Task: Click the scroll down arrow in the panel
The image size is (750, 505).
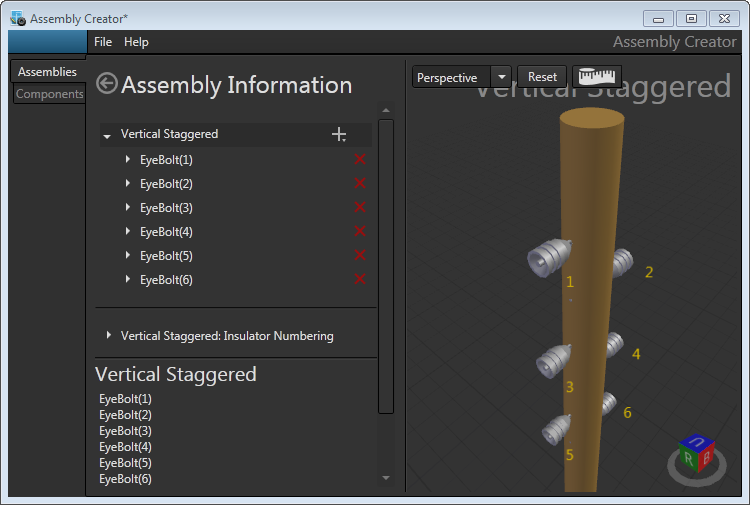Action: [x=386, y=478]
